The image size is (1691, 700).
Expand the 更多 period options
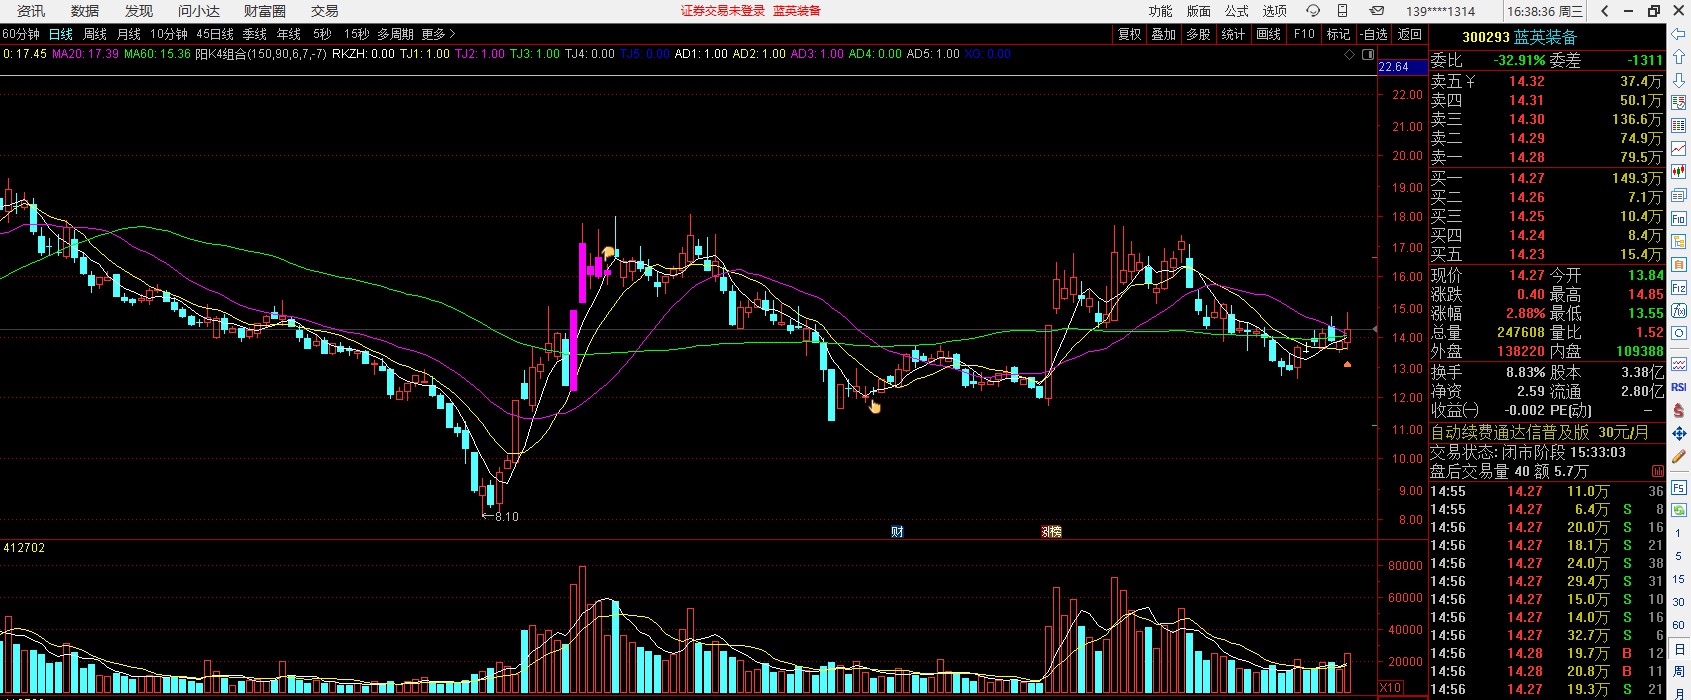(438, 34)
